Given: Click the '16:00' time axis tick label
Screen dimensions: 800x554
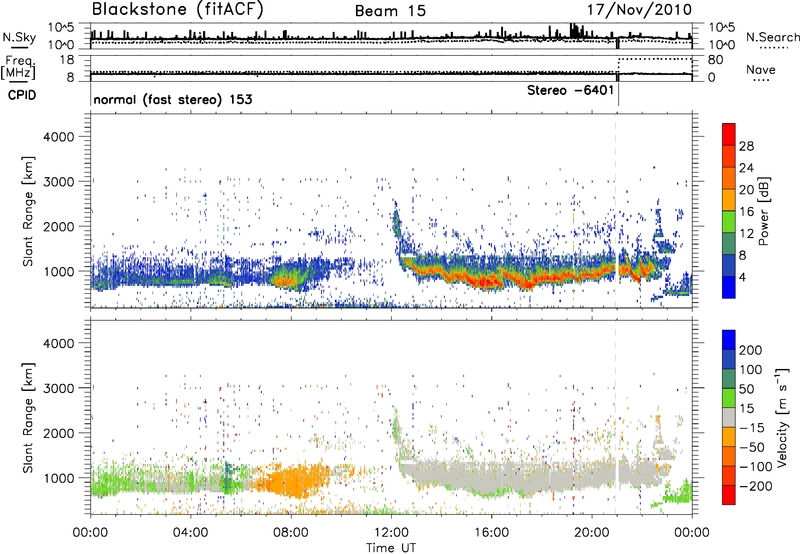Looking at the screenshot, I should 491,533.
